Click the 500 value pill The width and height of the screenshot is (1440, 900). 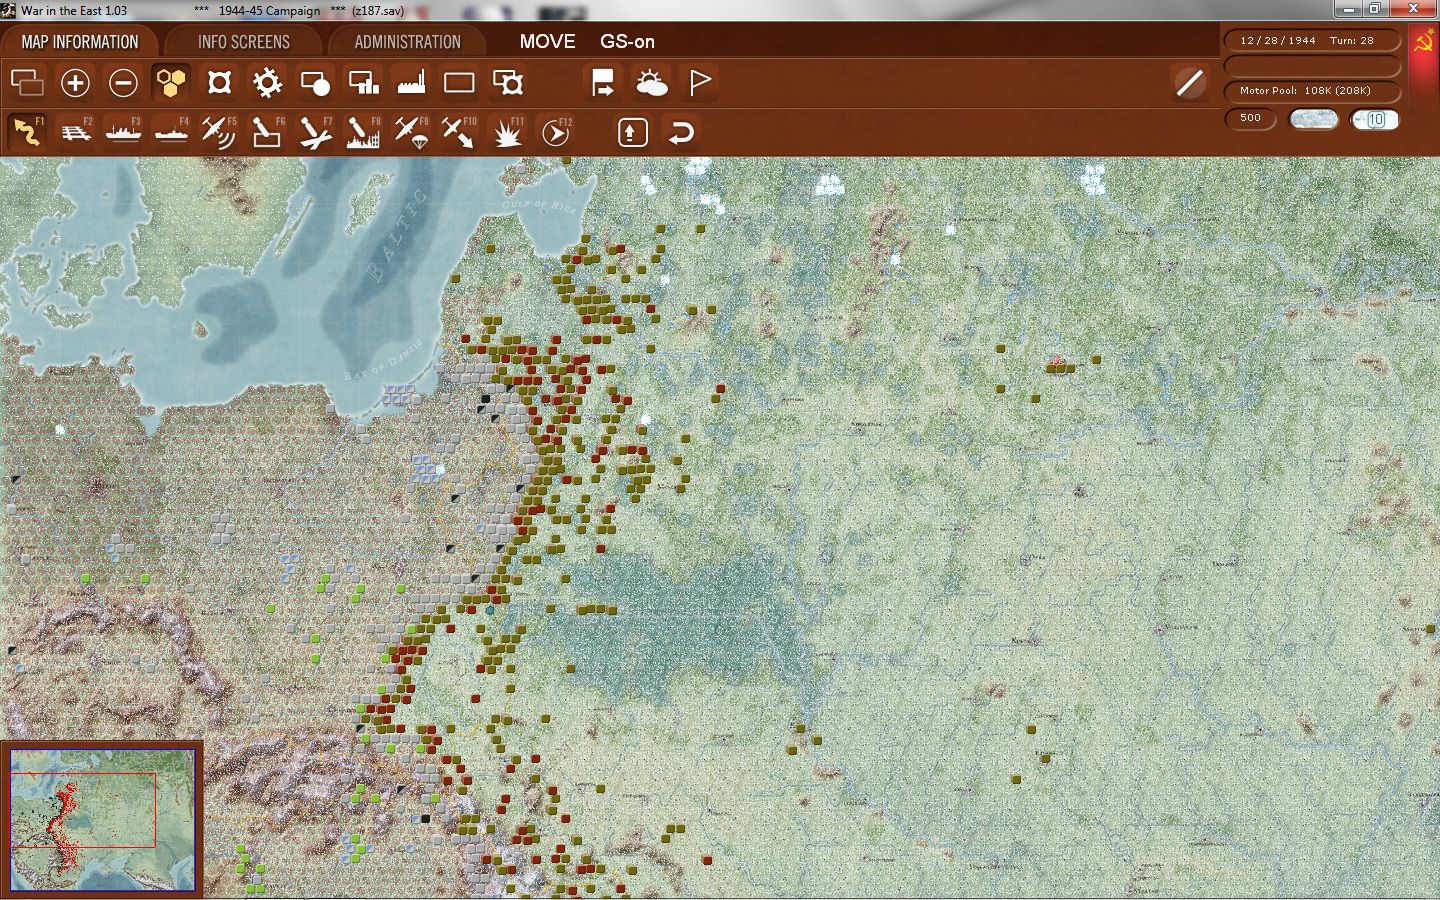click(x=1251, y=118)
